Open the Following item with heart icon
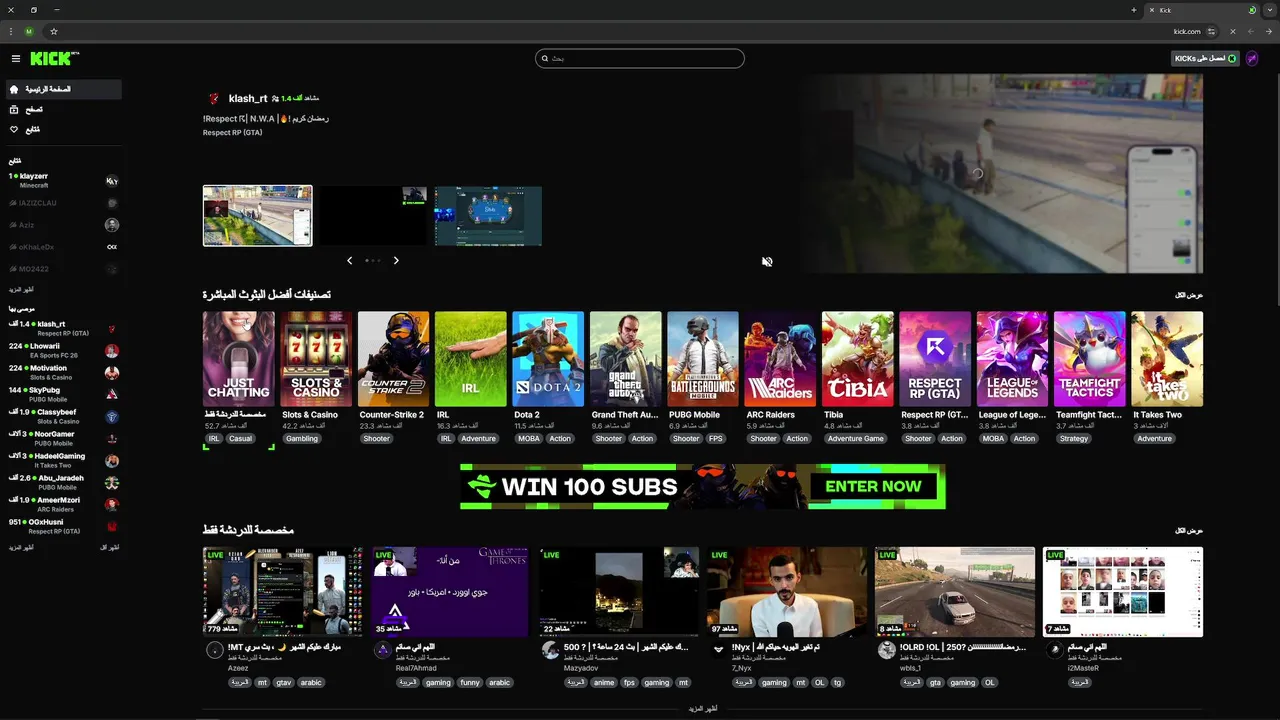Image resolution: width=1280 pixels, height=720 pixels. 63,130
